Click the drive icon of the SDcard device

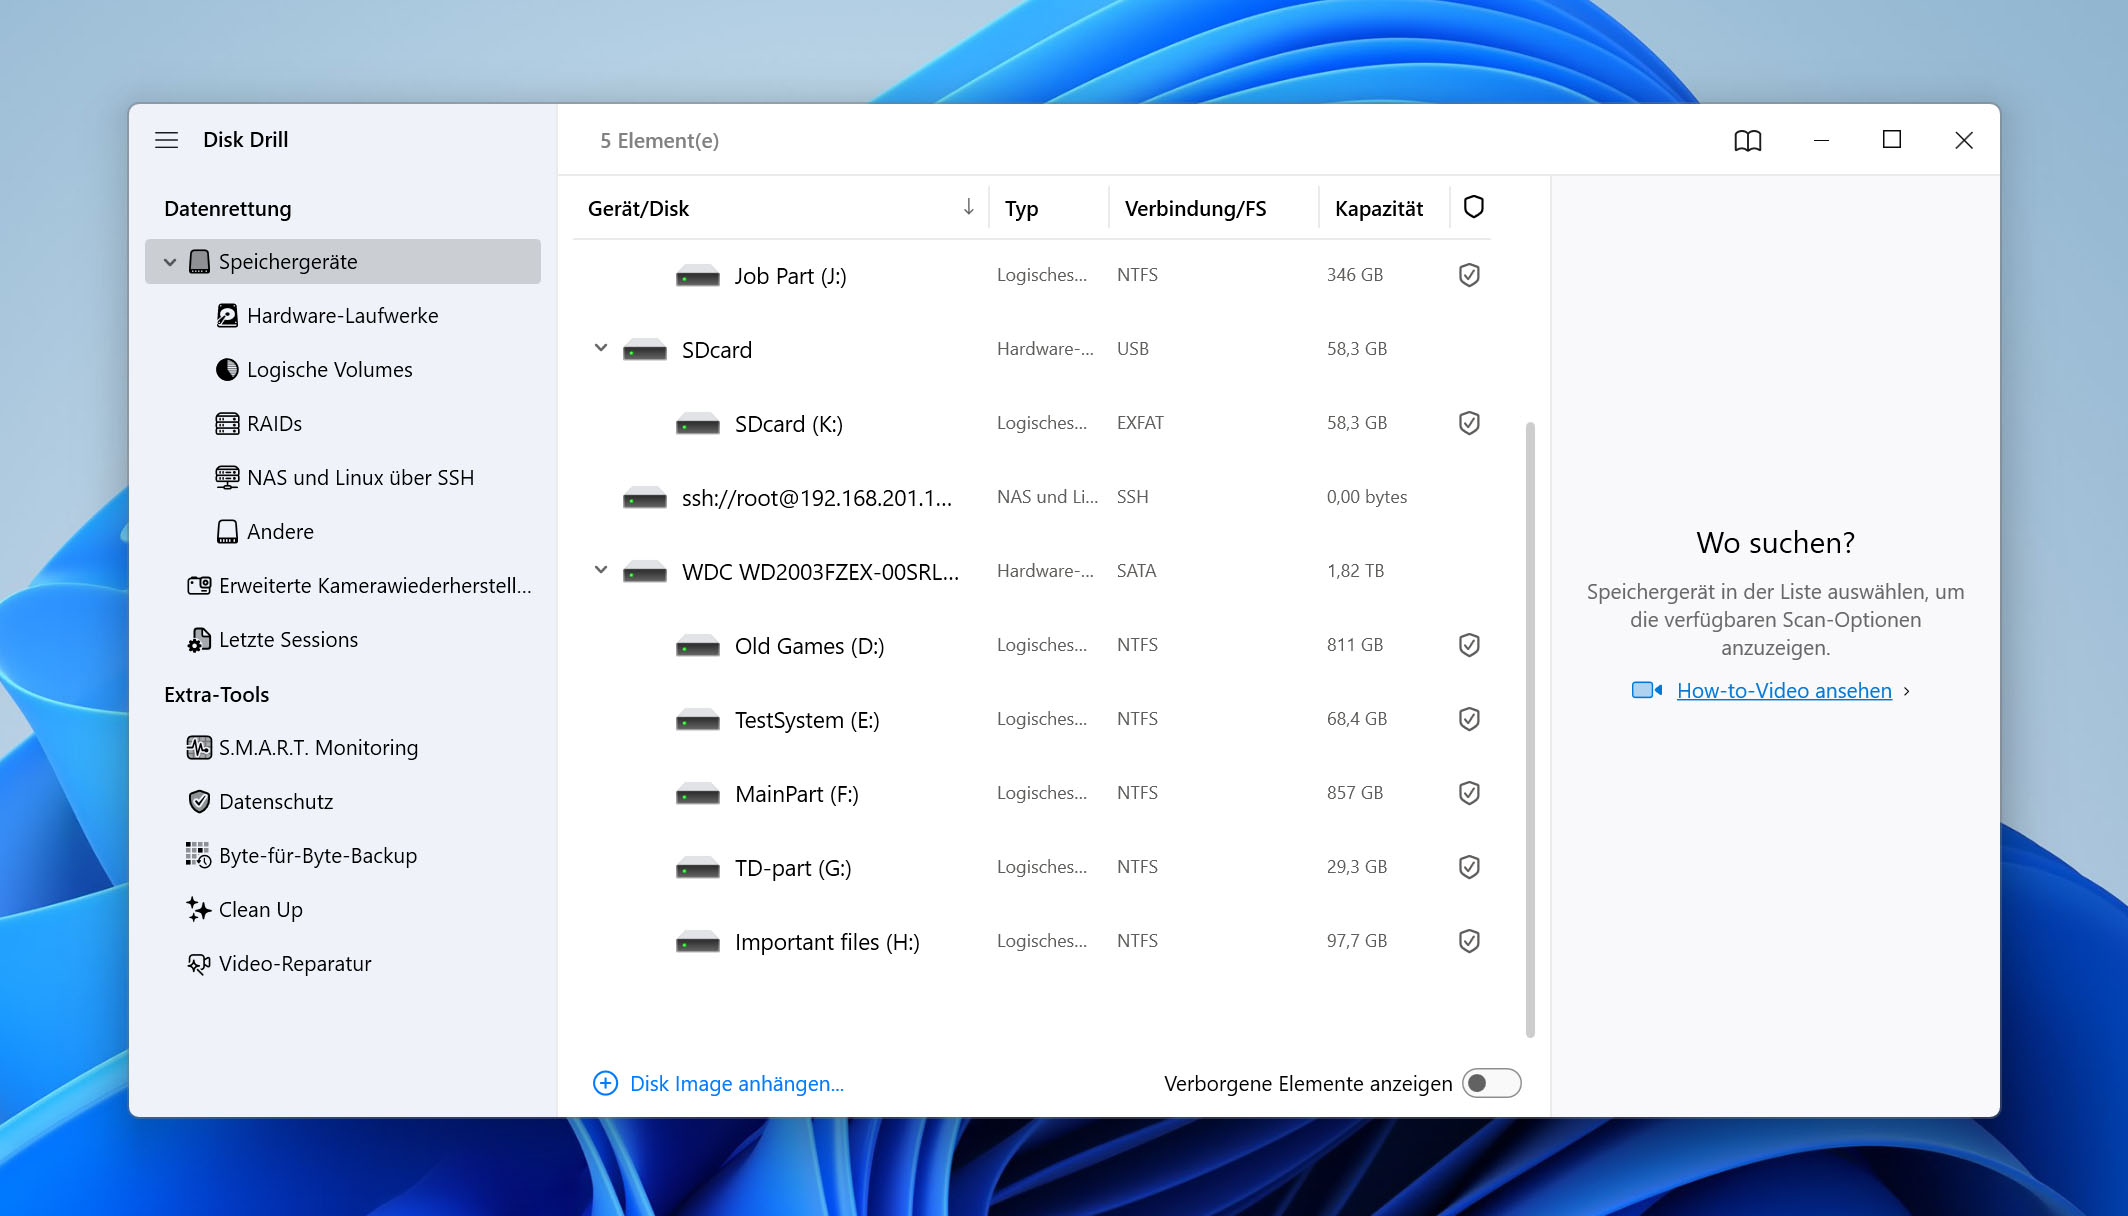coord(645,350)
